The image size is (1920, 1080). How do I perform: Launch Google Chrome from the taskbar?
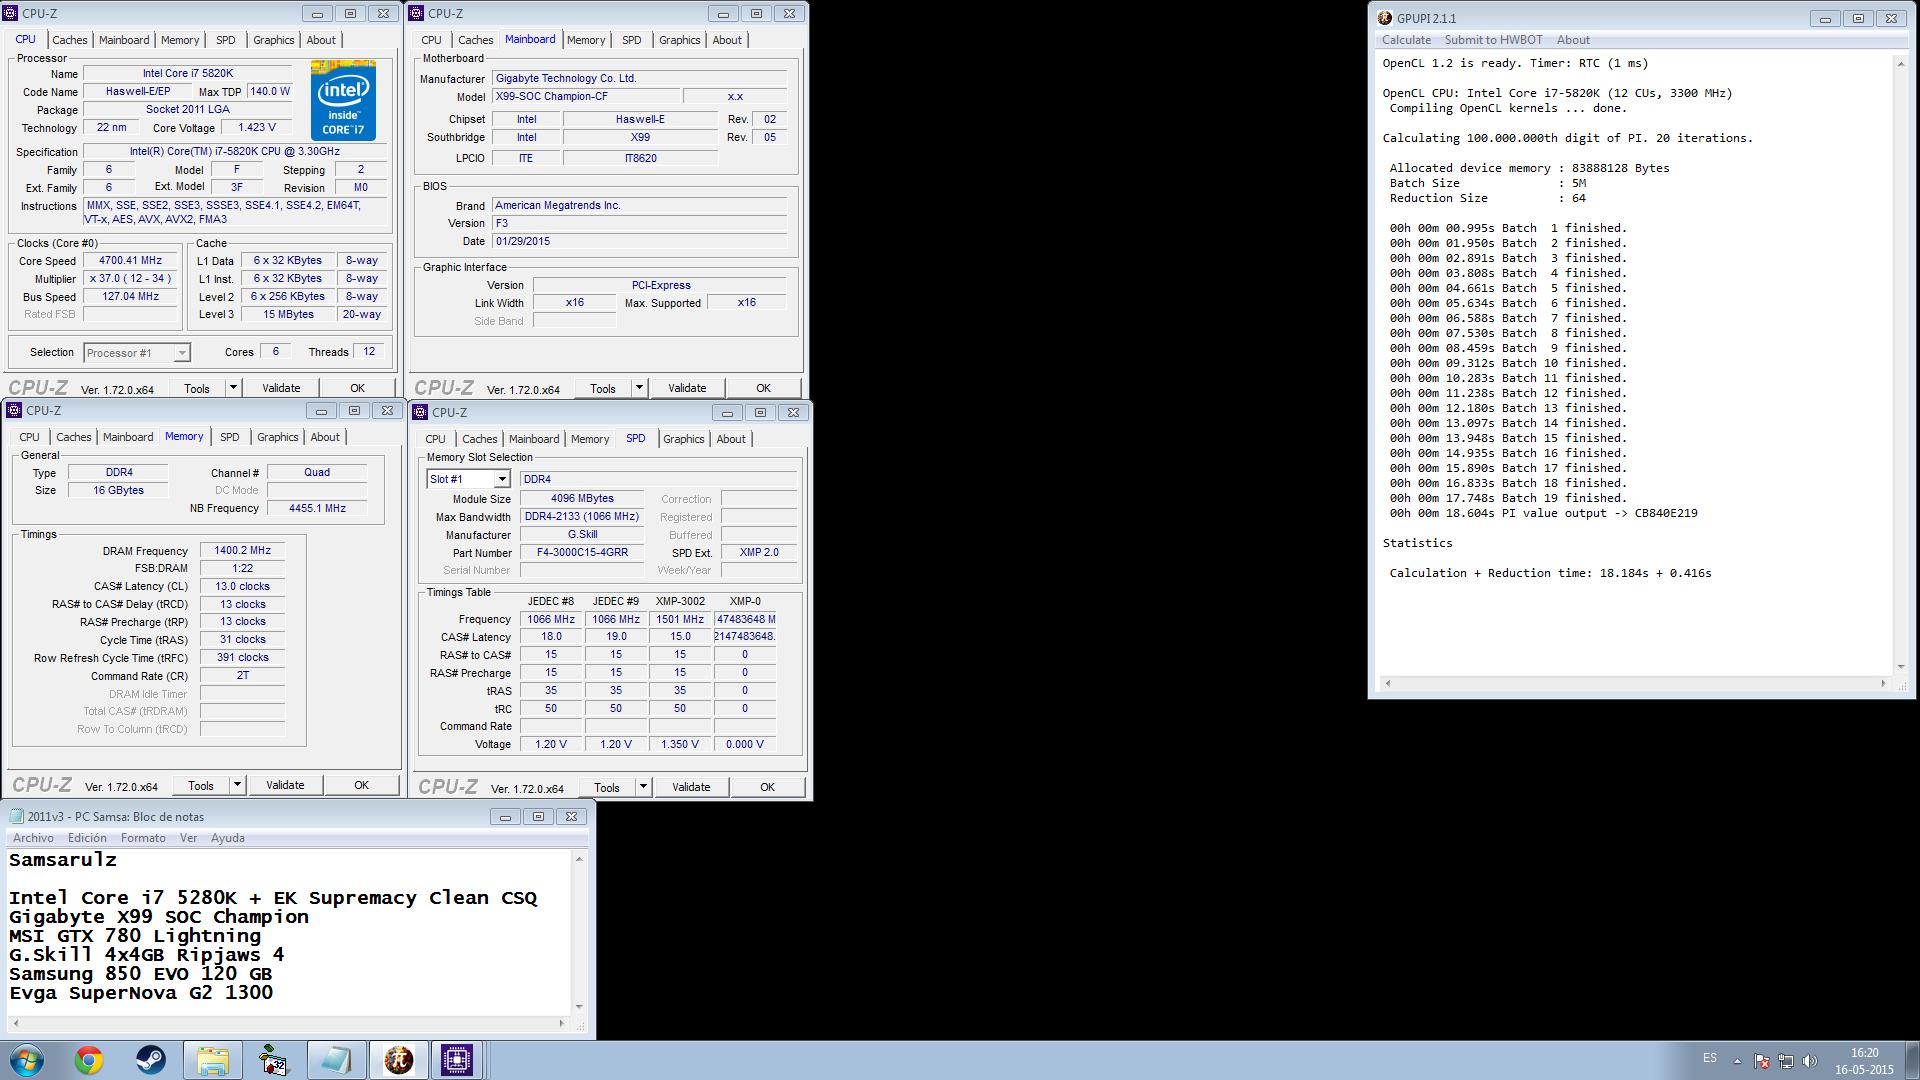point(89,1060)
